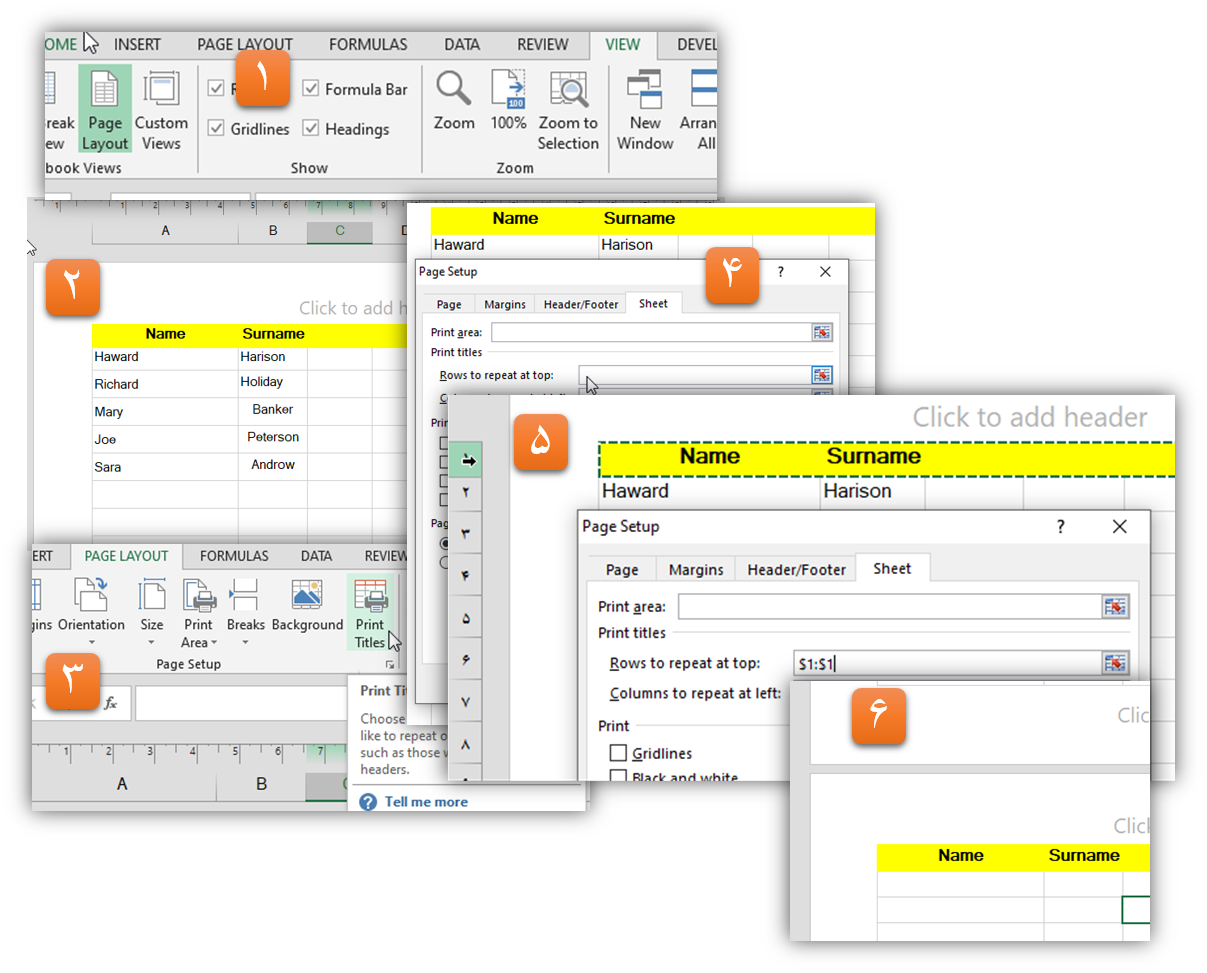Image resolution: width=1207 pixels, height=973 pixels.
Task: Open a New Window from the View ribbon
Action: click(645, 109)
